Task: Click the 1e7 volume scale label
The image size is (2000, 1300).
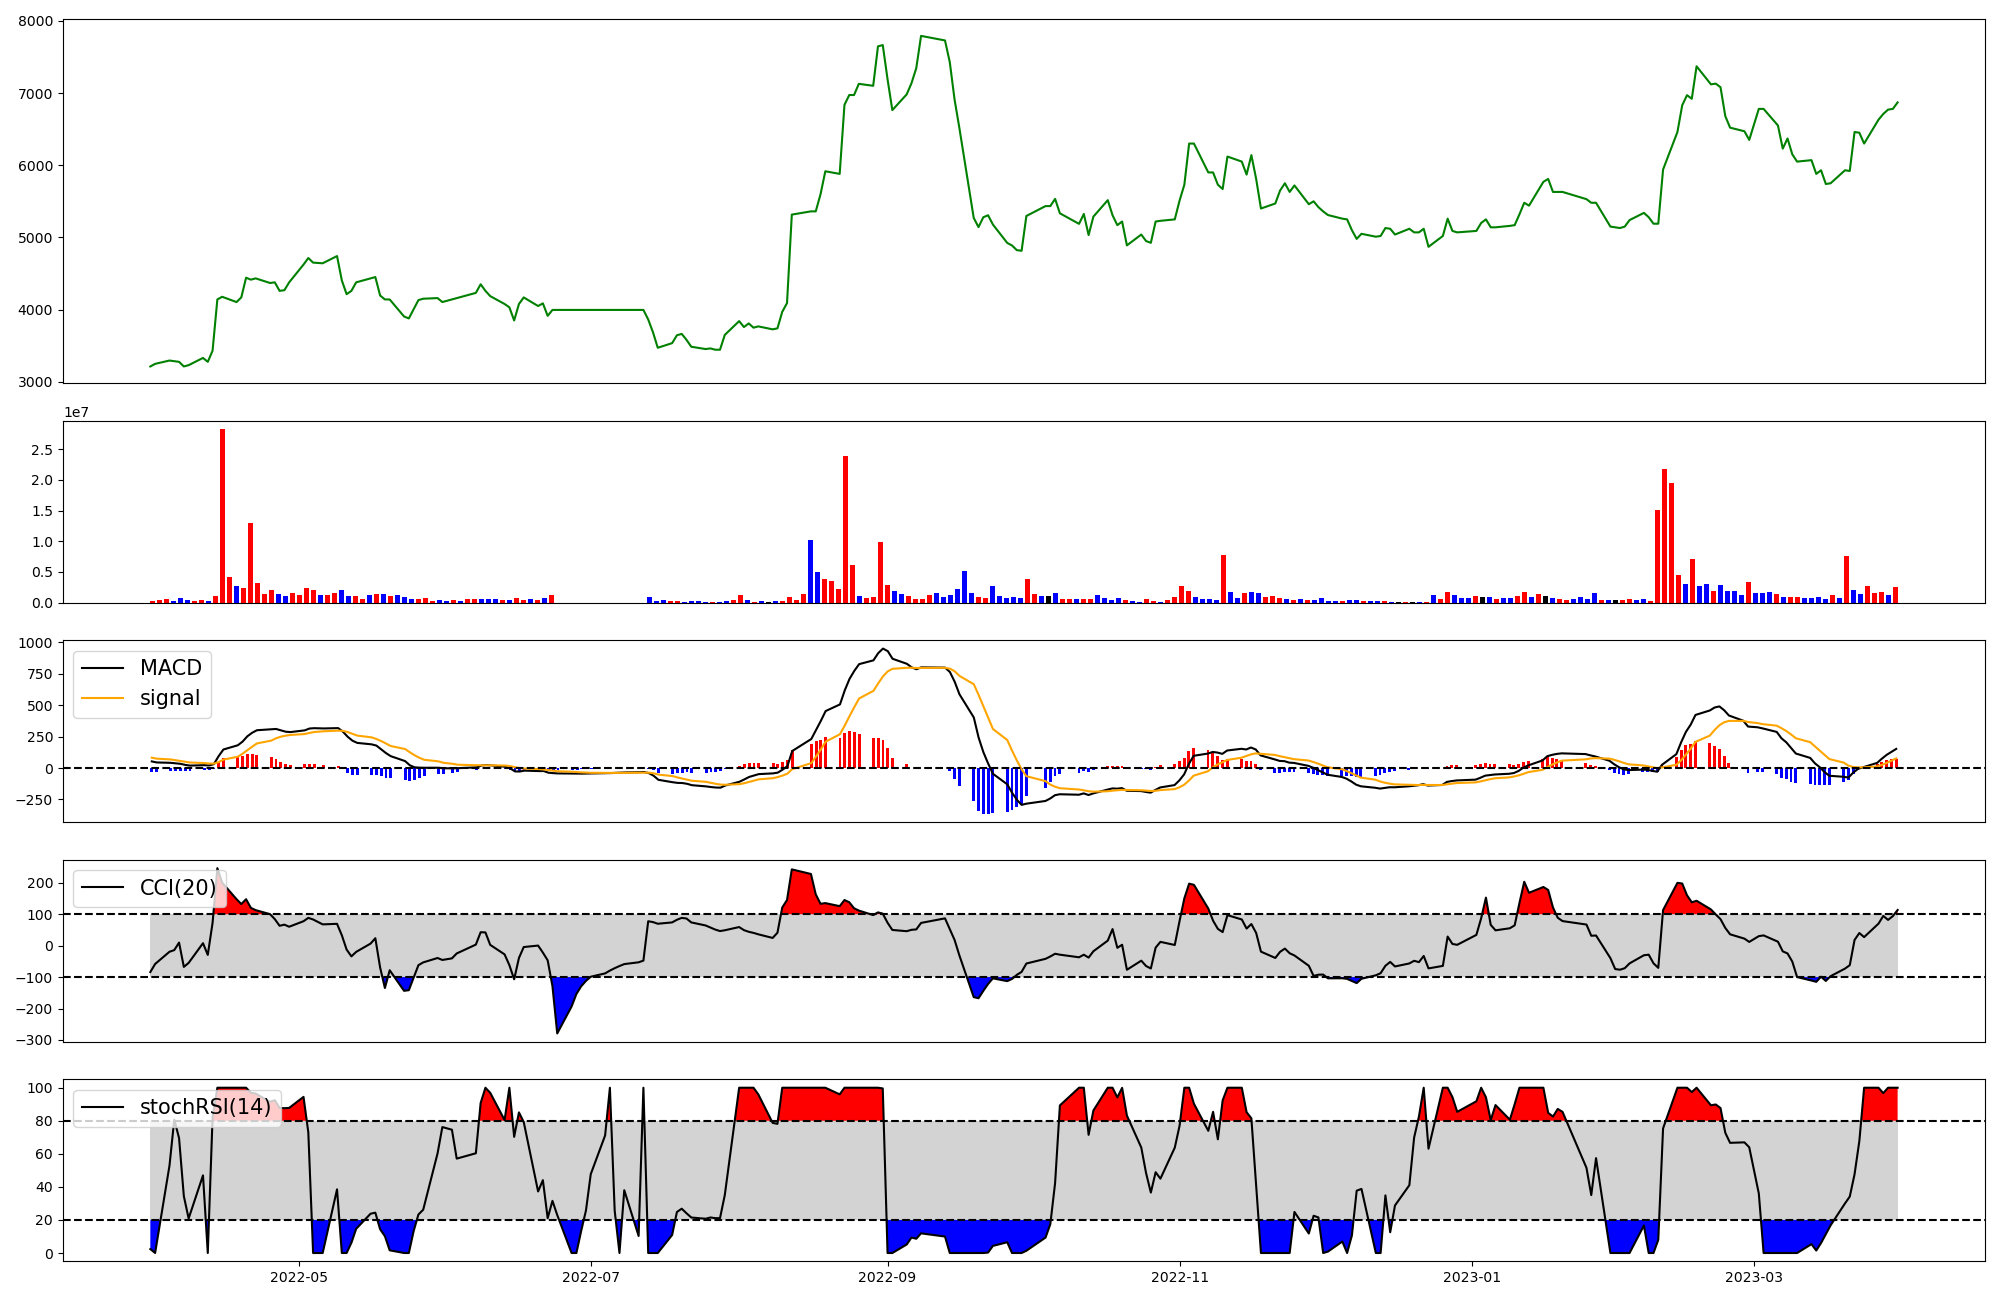Action: click(76, 413)
